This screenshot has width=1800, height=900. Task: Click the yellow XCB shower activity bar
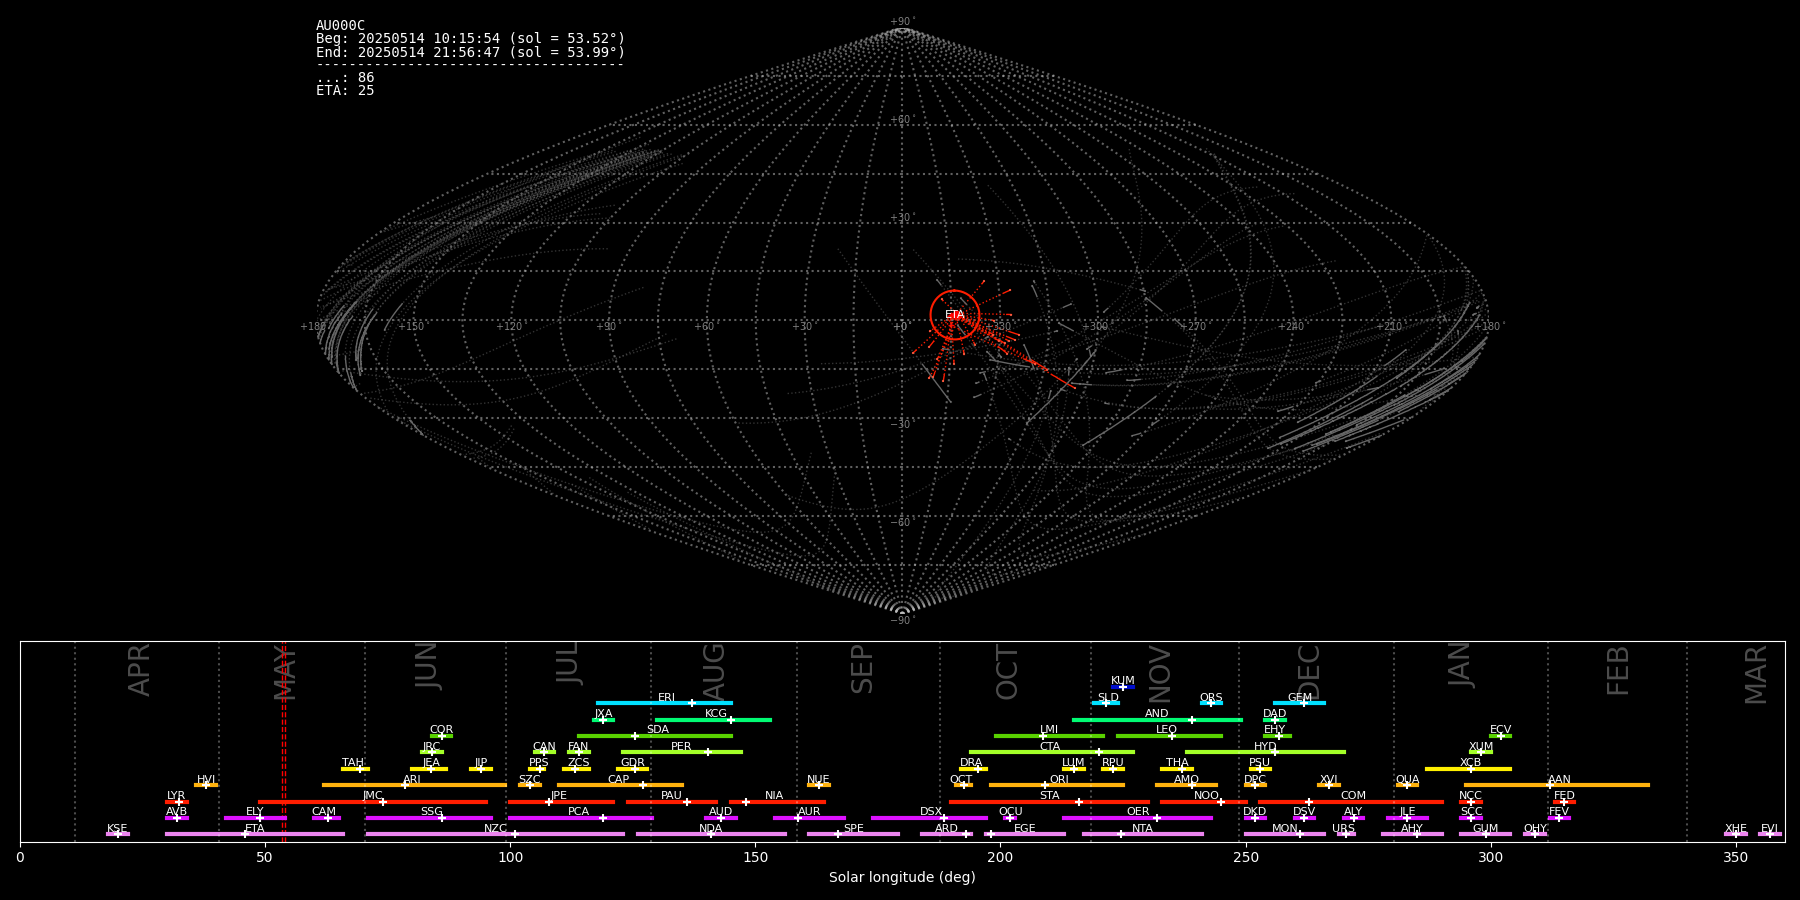[x=1468, y=769]
